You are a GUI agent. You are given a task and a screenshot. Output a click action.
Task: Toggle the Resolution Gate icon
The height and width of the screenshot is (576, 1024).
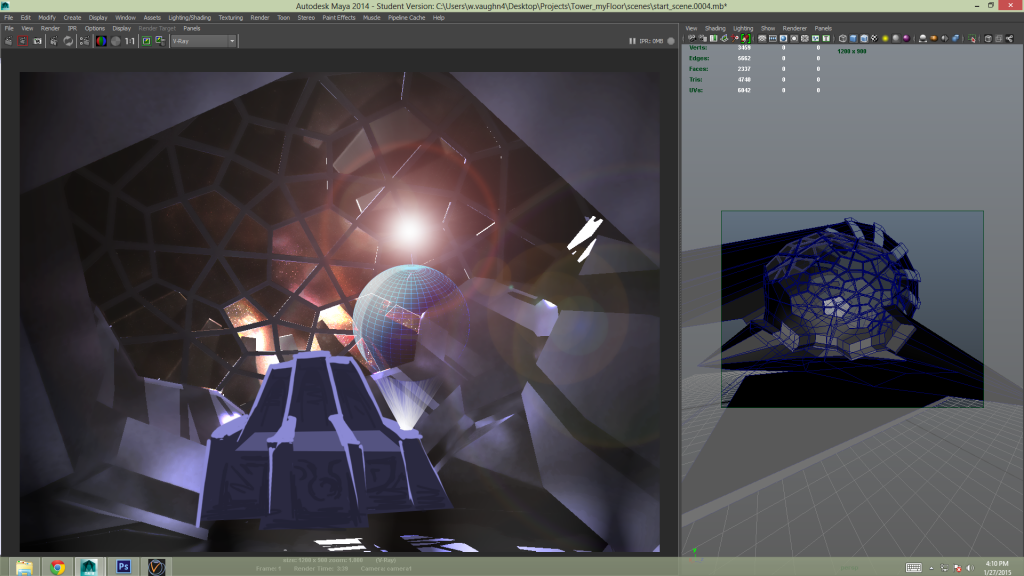coord(783,39)
